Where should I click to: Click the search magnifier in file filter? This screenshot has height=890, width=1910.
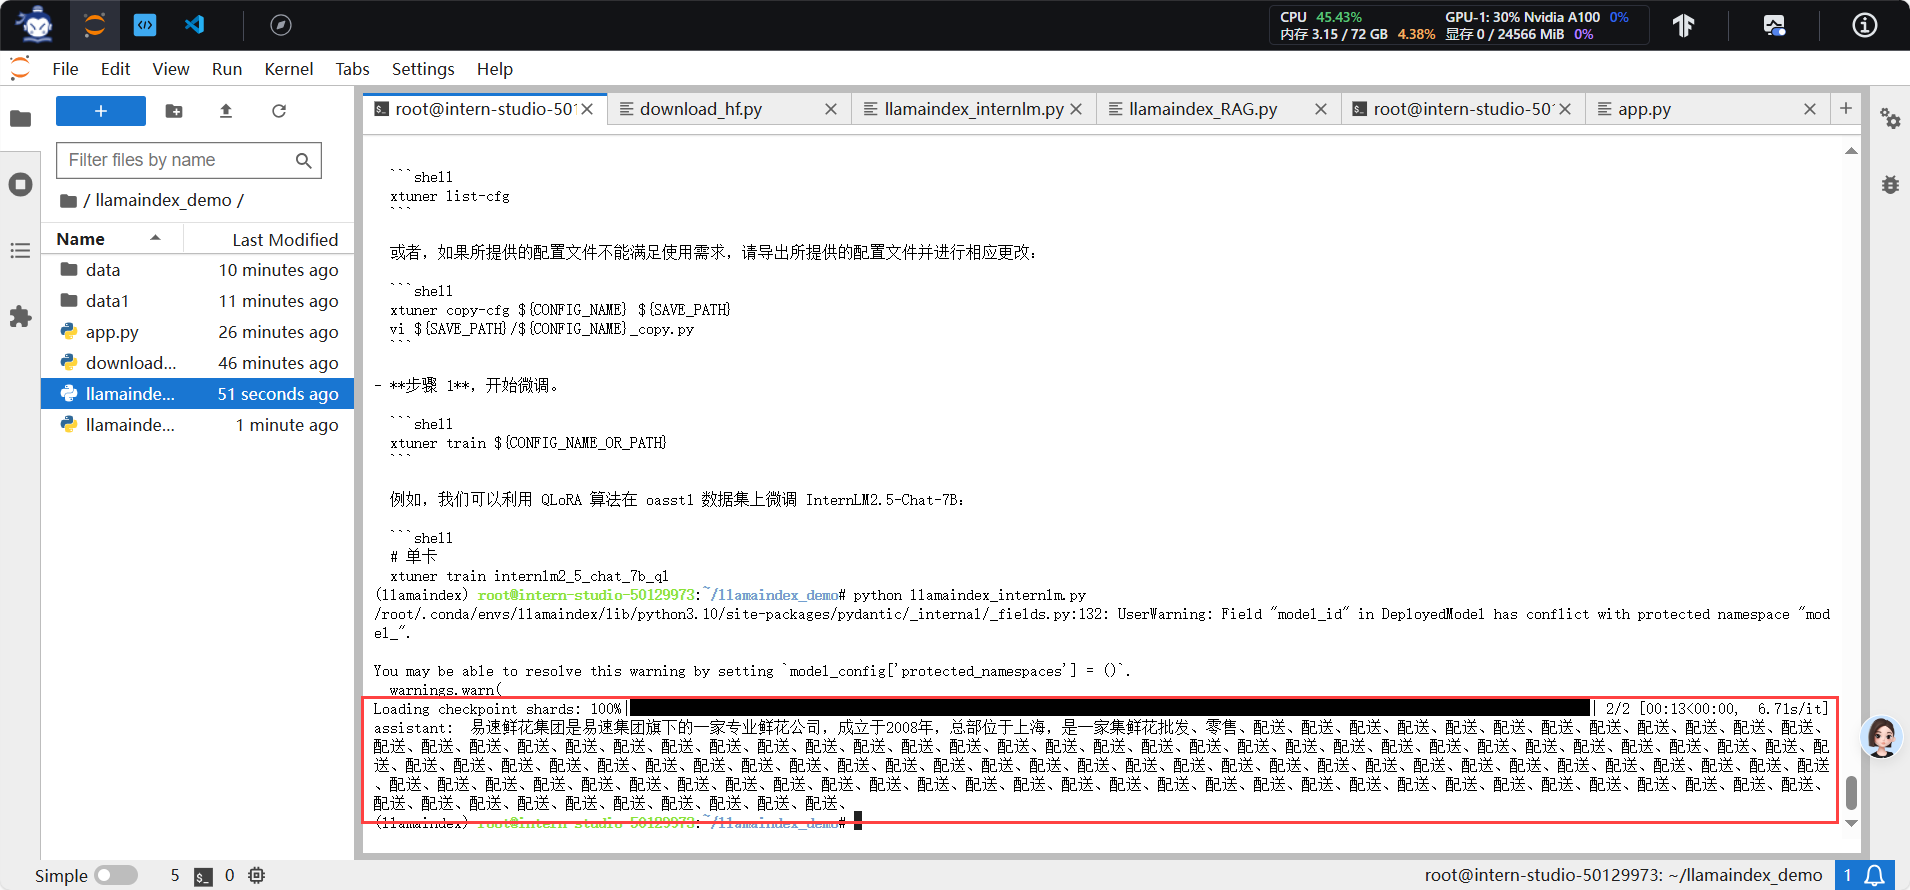point(304,160)
